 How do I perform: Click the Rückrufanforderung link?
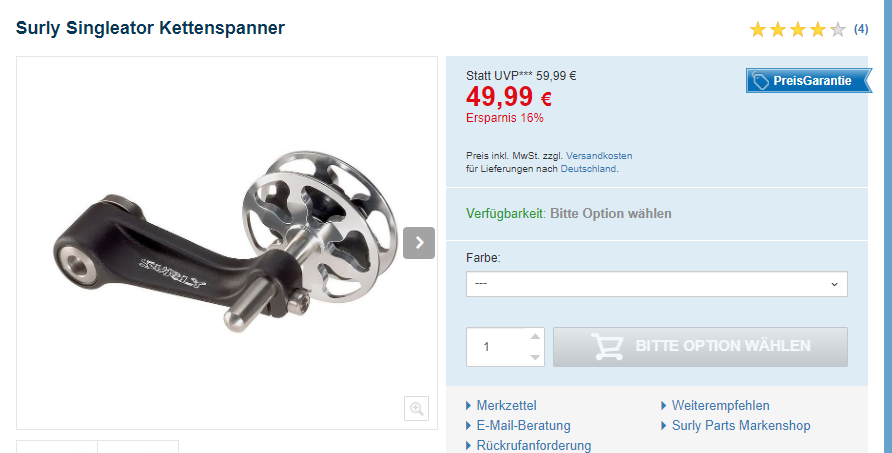pyautogui.click(x=534, y=445)
